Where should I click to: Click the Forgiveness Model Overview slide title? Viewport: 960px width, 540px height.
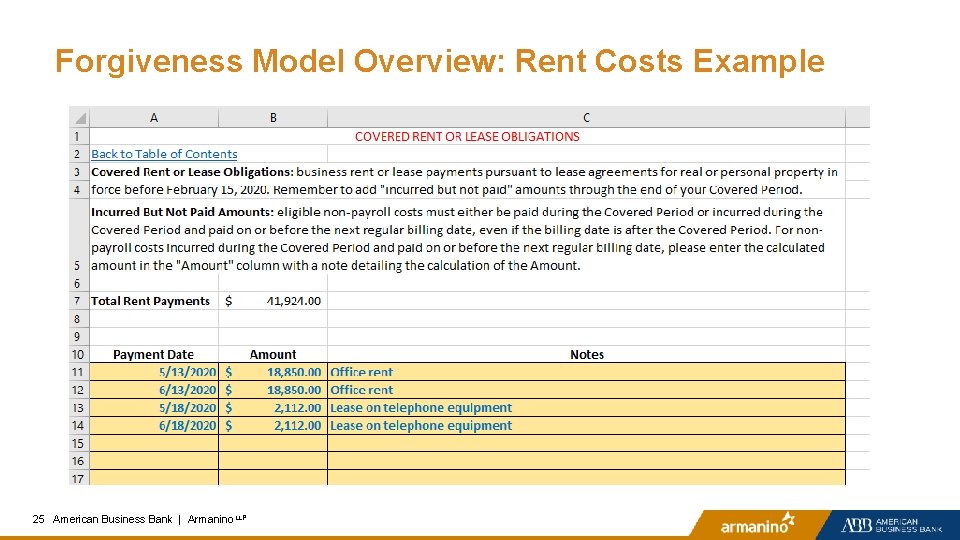point(440,61)
